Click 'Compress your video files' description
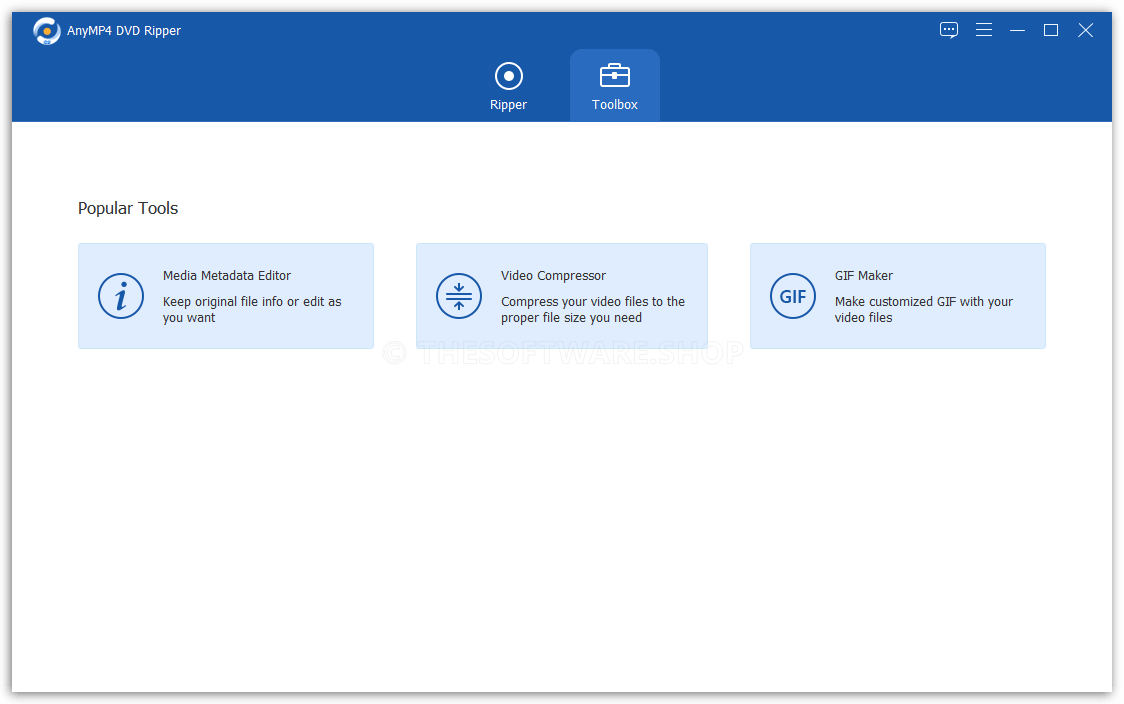The width and height of the screenshot is (1124, 704). pyautogui.click(x=593, y=310)
